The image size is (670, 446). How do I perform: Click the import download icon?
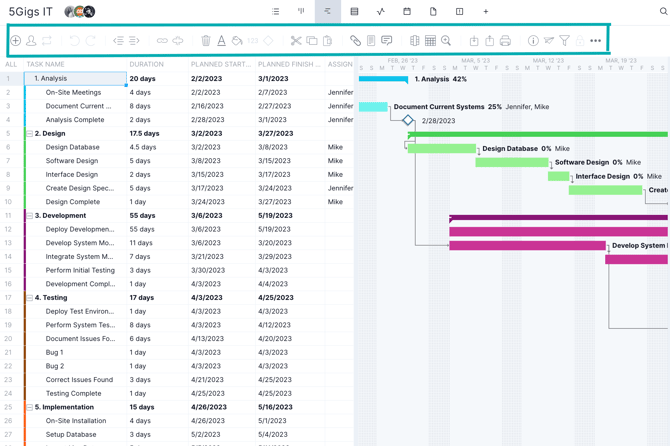pos(474,41)
